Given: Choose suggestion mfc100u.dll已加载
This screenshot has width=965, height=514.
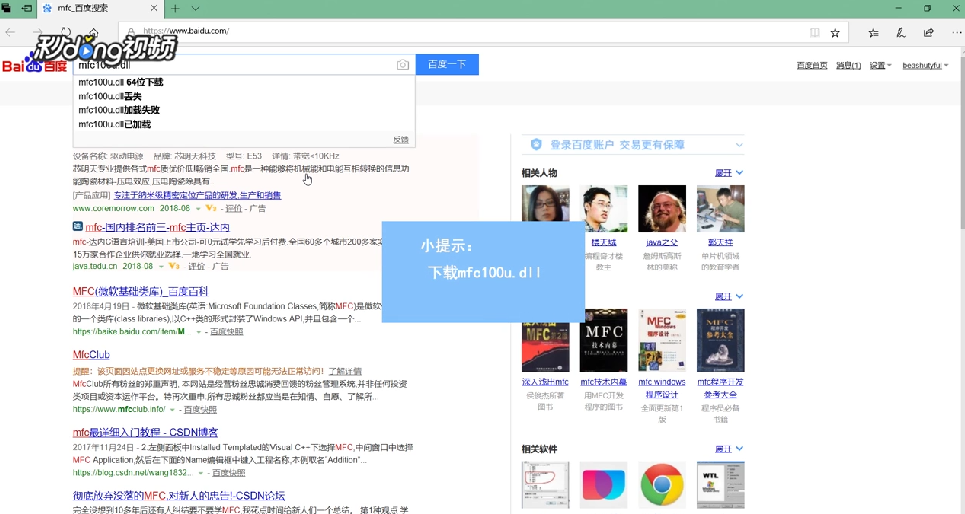Looking at the screenshot, I should coord(244,124).
